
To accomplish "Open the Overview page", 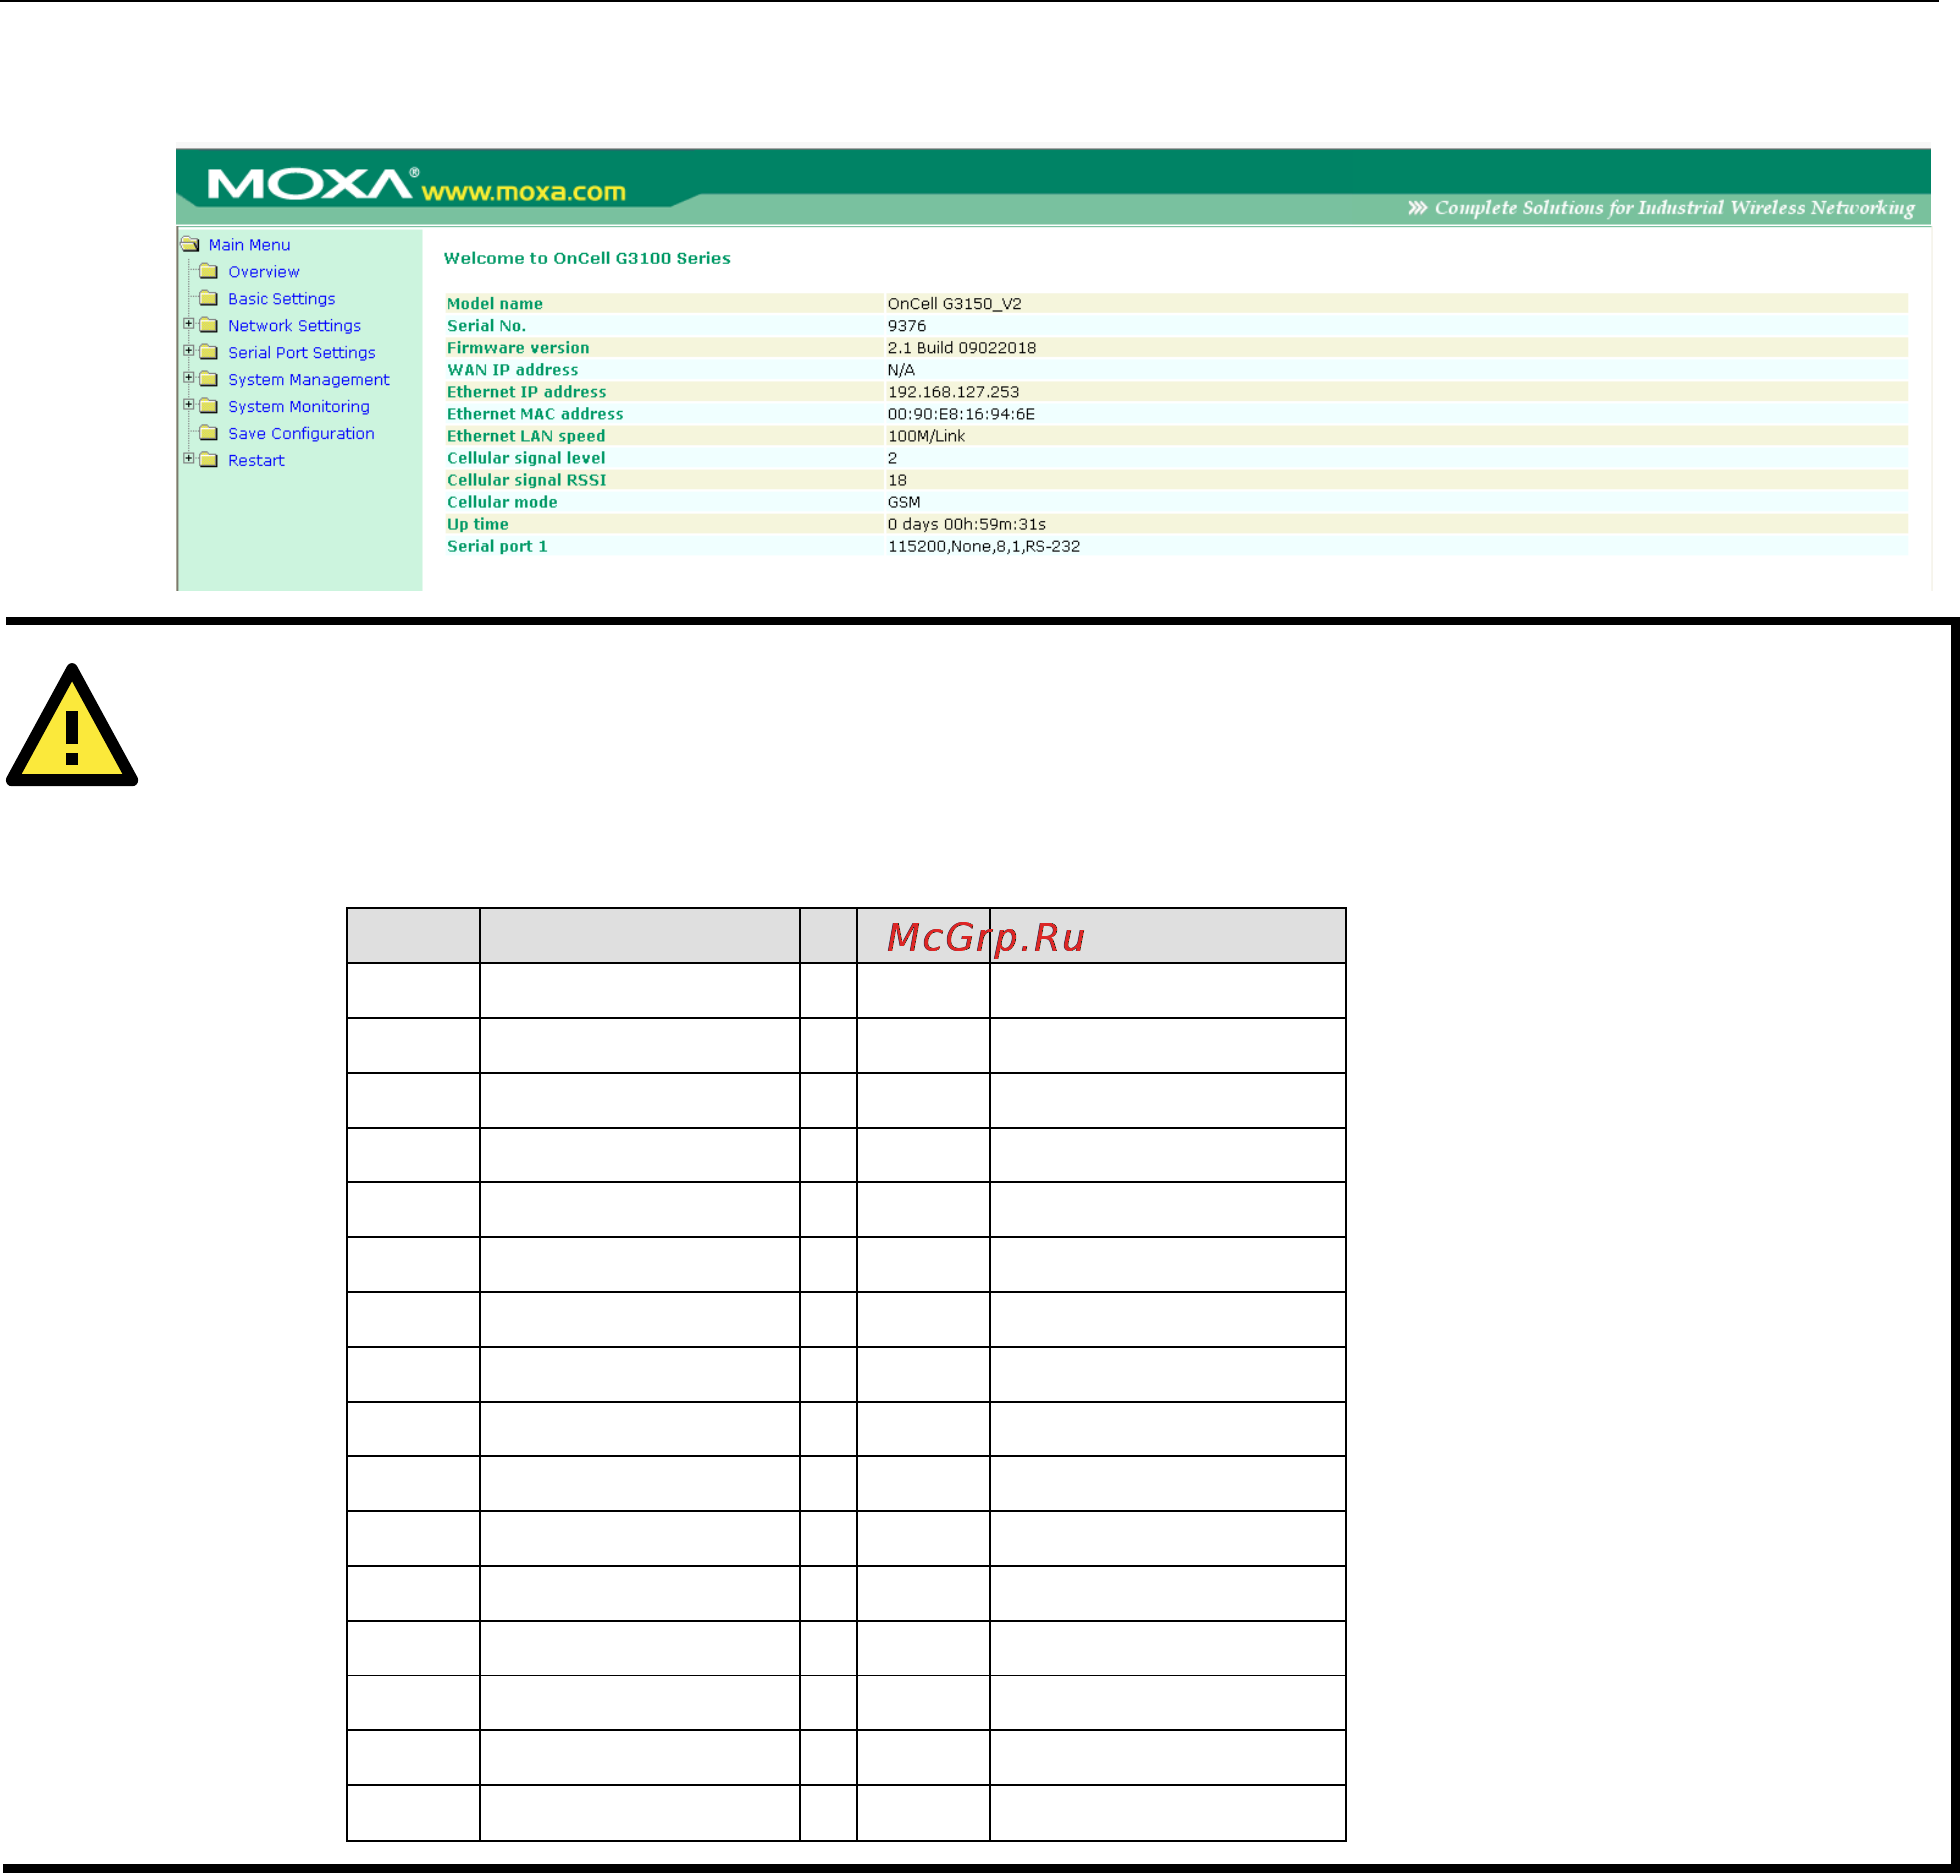I will pos(264,272).
